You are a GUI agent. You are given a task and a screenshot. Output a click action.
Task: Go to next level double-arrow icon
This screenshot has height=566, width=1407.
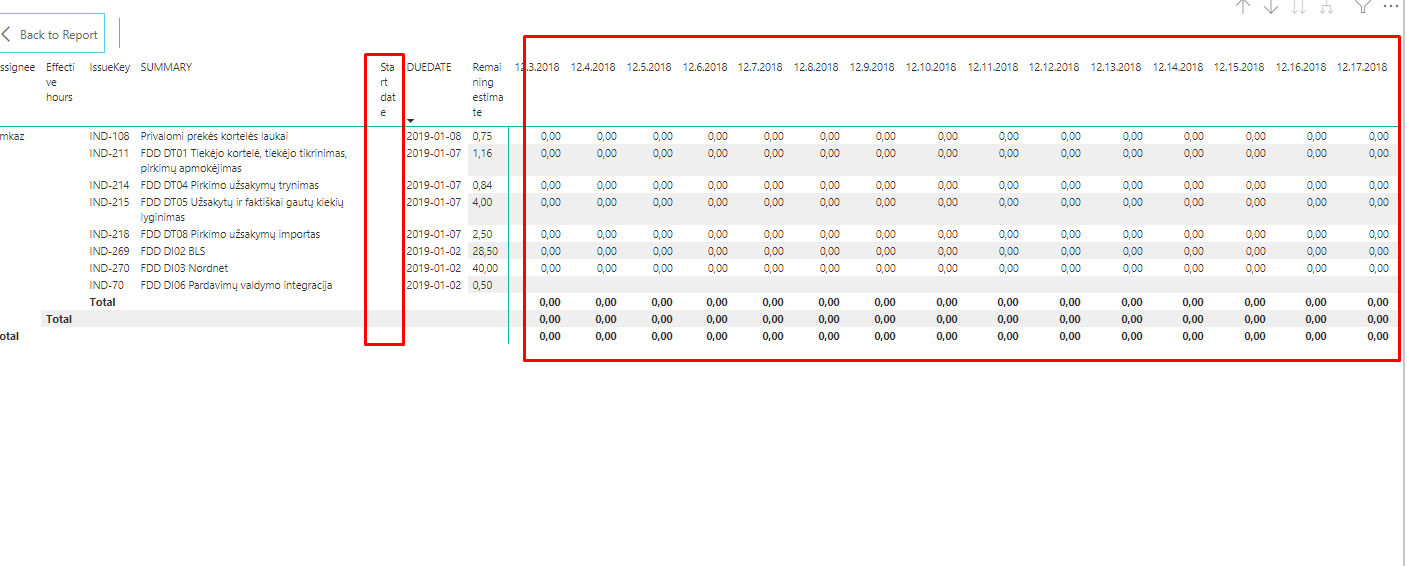[1299, 7]
